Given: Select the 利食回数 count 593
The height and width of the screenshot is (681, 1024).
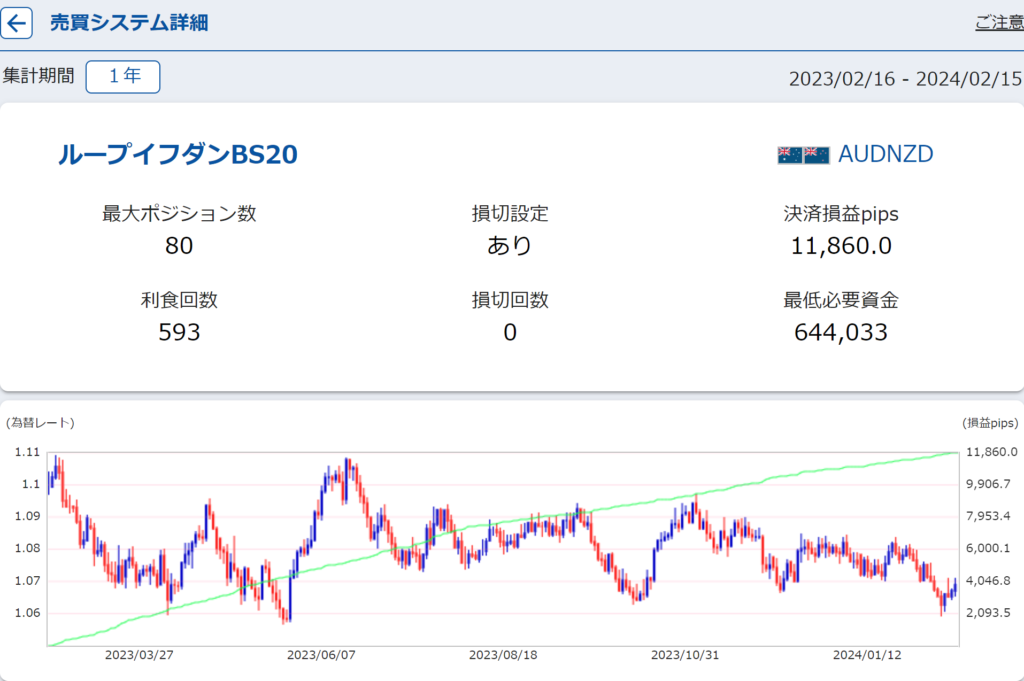Looking at the screenshot, I should [179, 332].
